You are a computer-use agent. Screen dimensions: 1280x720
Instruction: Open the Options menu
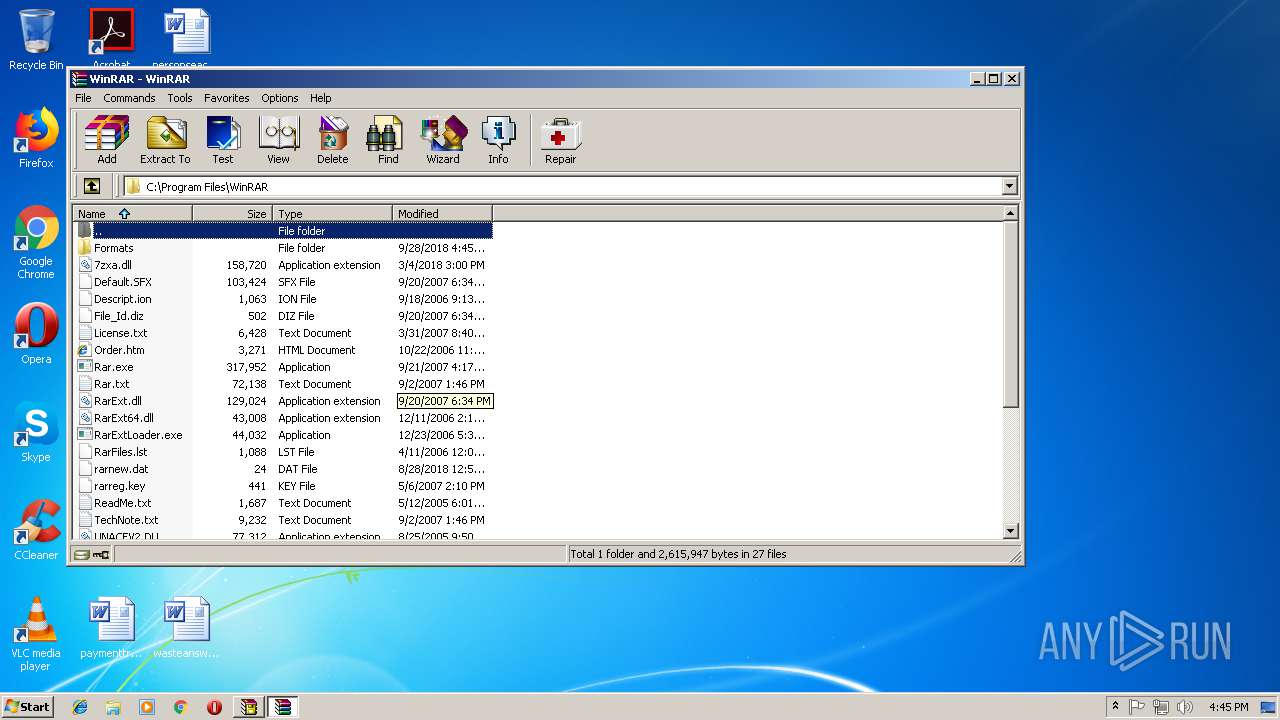coord(280,98)
